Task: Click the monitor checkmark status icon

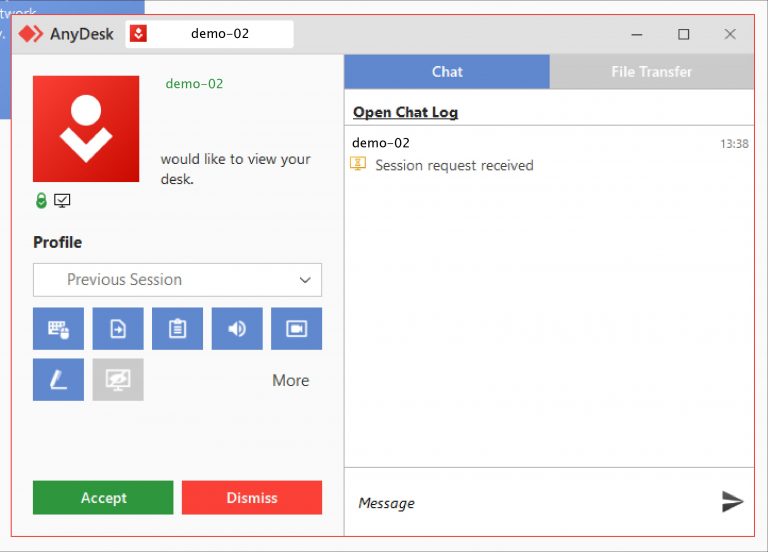Action: click(62, 200)
